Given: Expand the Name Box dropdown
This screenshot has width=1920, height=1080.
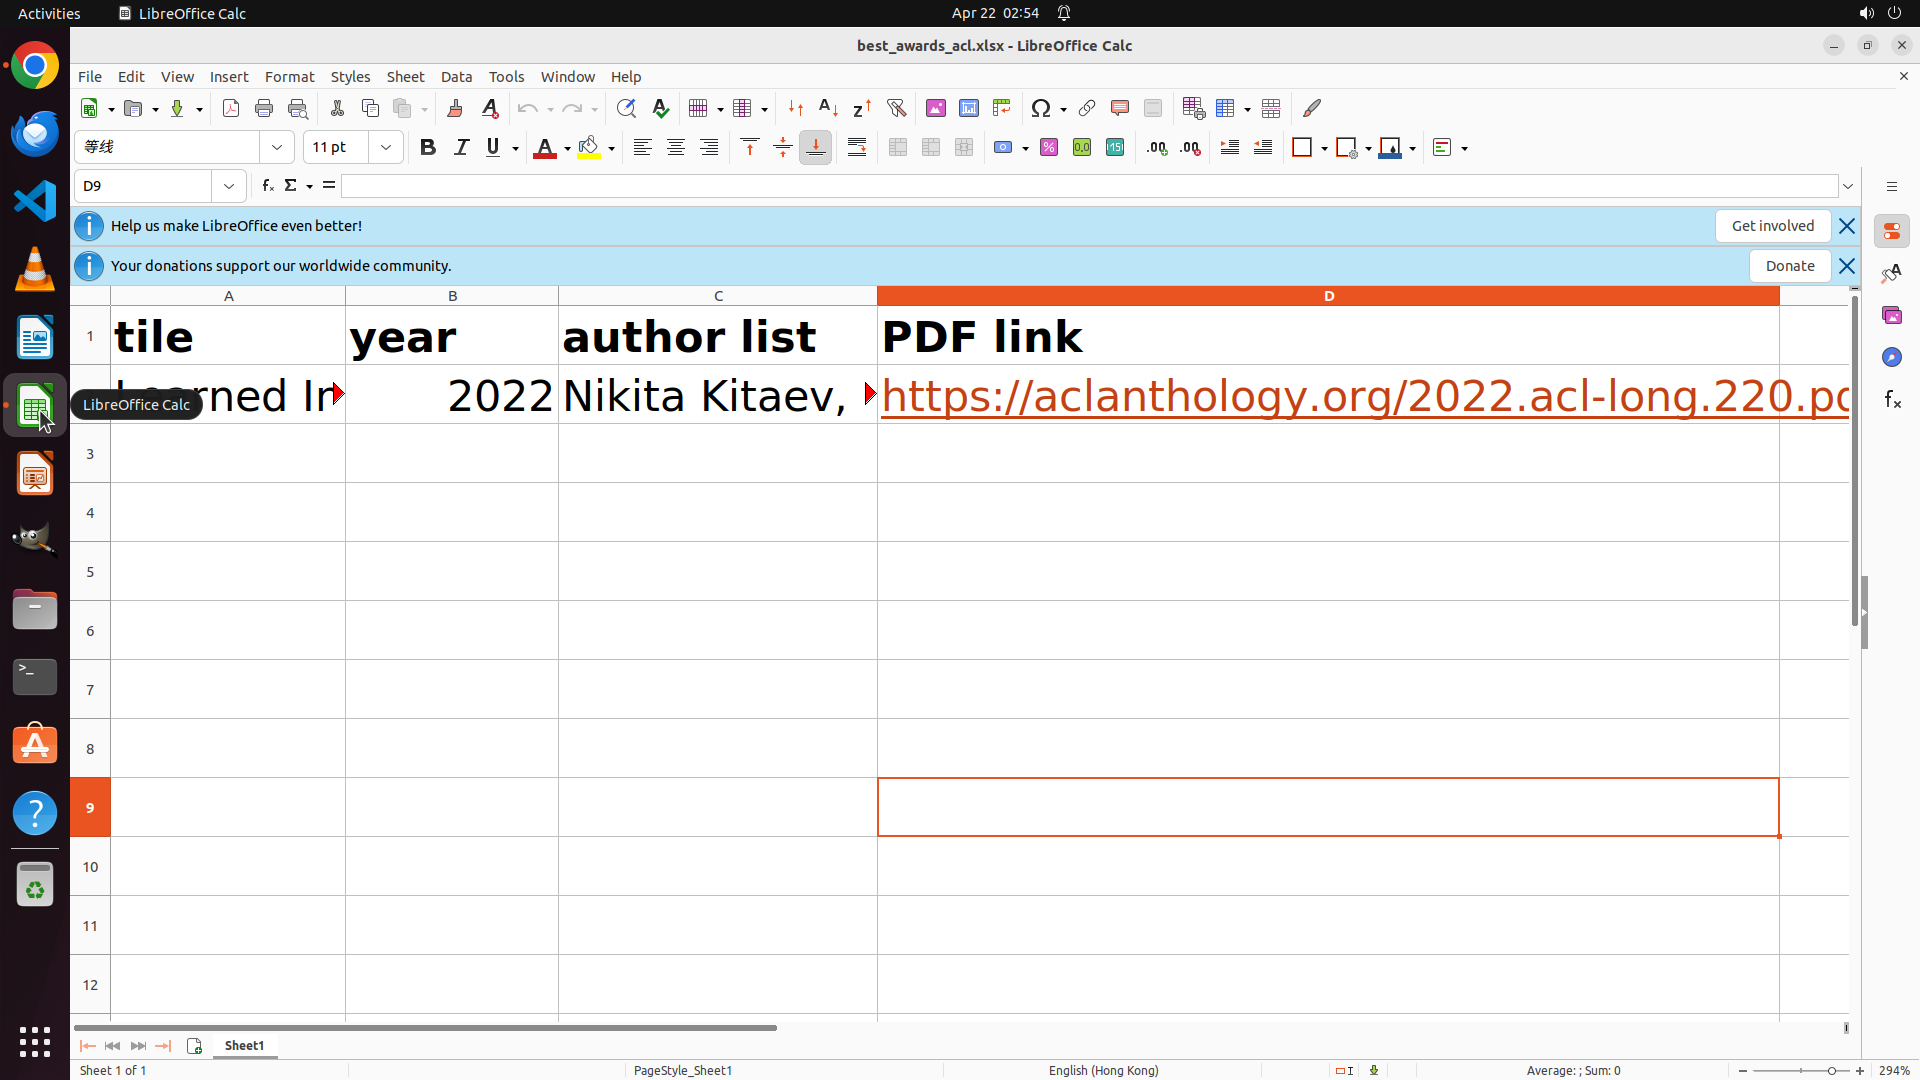Looking at the screenshot, I should [229, 186].
